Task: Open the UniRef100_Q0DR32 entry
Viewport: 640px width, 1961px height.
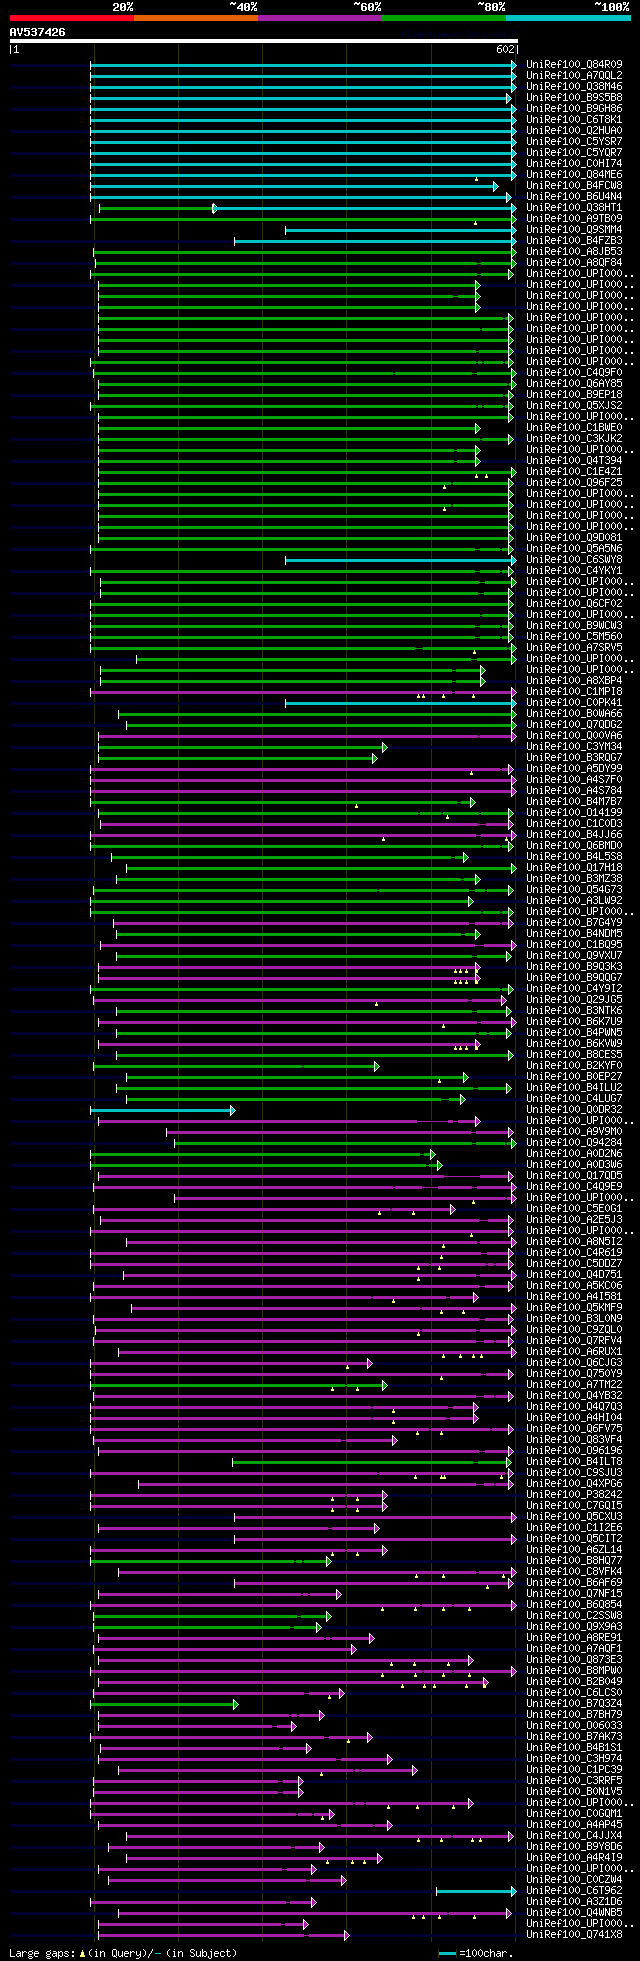Action: coord(574,1110)
